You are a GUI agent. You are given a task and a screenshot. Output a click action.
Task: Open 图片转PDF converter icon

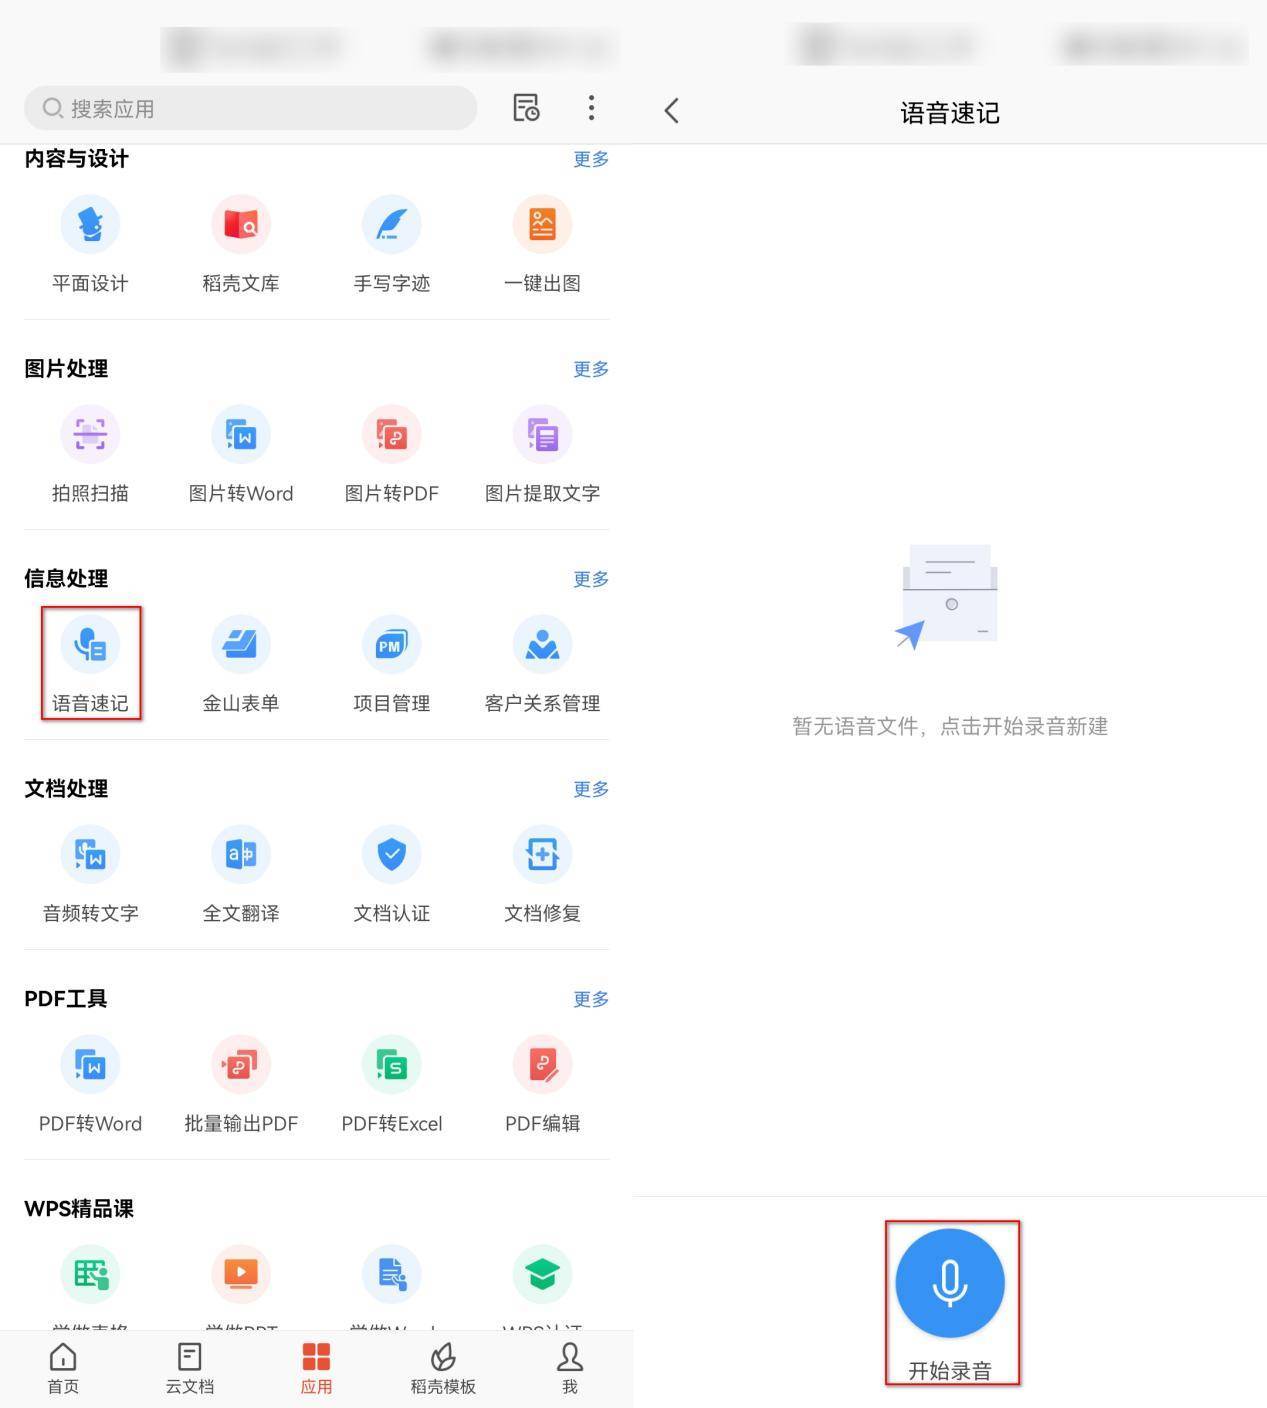(x=391, y=434)
